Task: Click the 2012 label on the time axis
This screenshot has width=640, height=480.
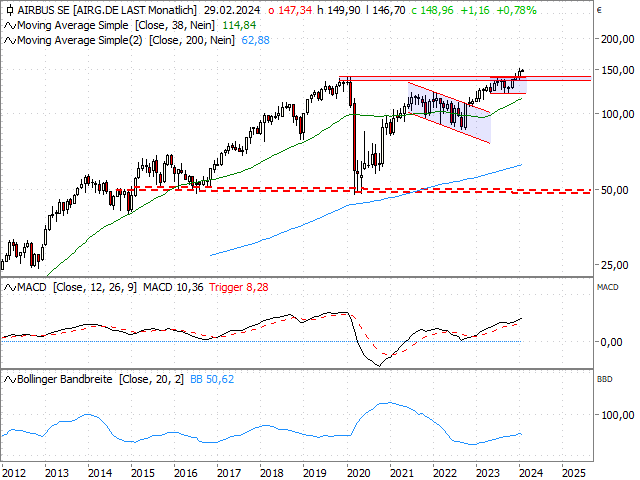Action: coord(13,473)
